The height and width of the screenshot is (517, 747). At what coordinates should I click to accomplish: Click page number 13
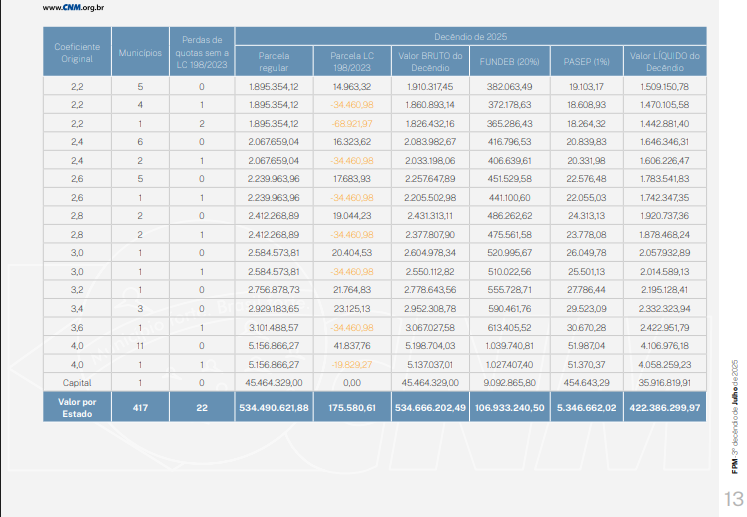coord(732,497)
